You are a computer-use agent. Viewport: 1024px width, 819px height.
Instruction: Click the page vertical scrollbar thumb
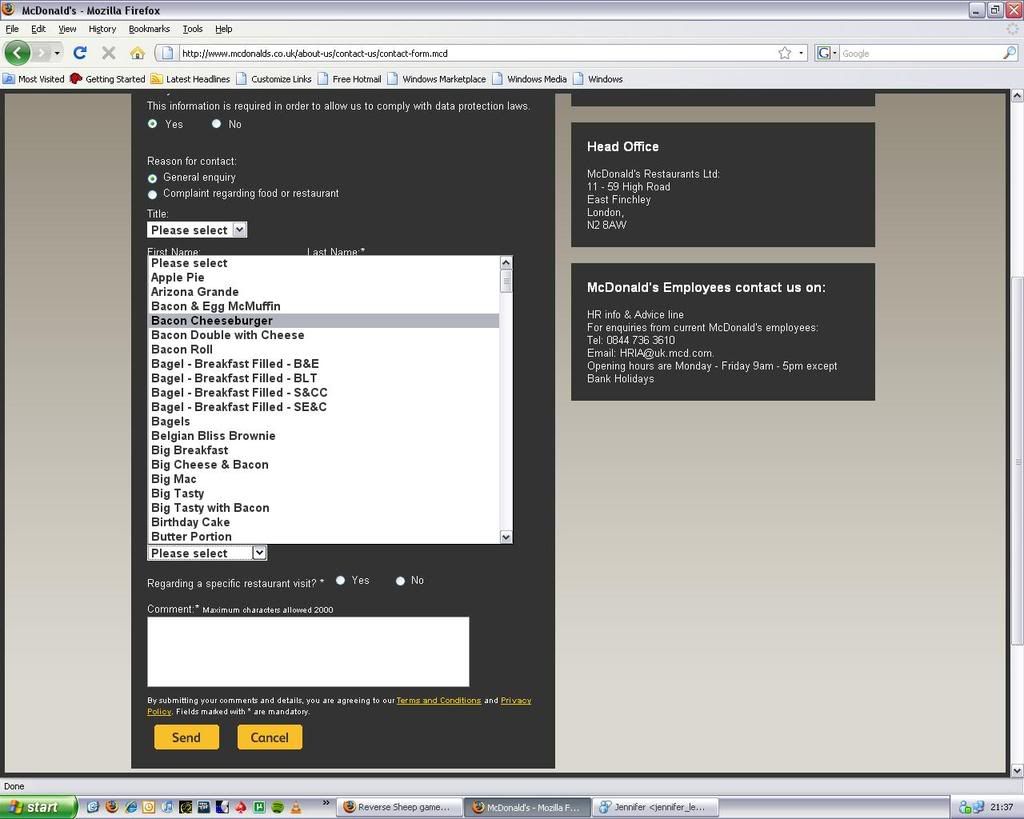1017,460
